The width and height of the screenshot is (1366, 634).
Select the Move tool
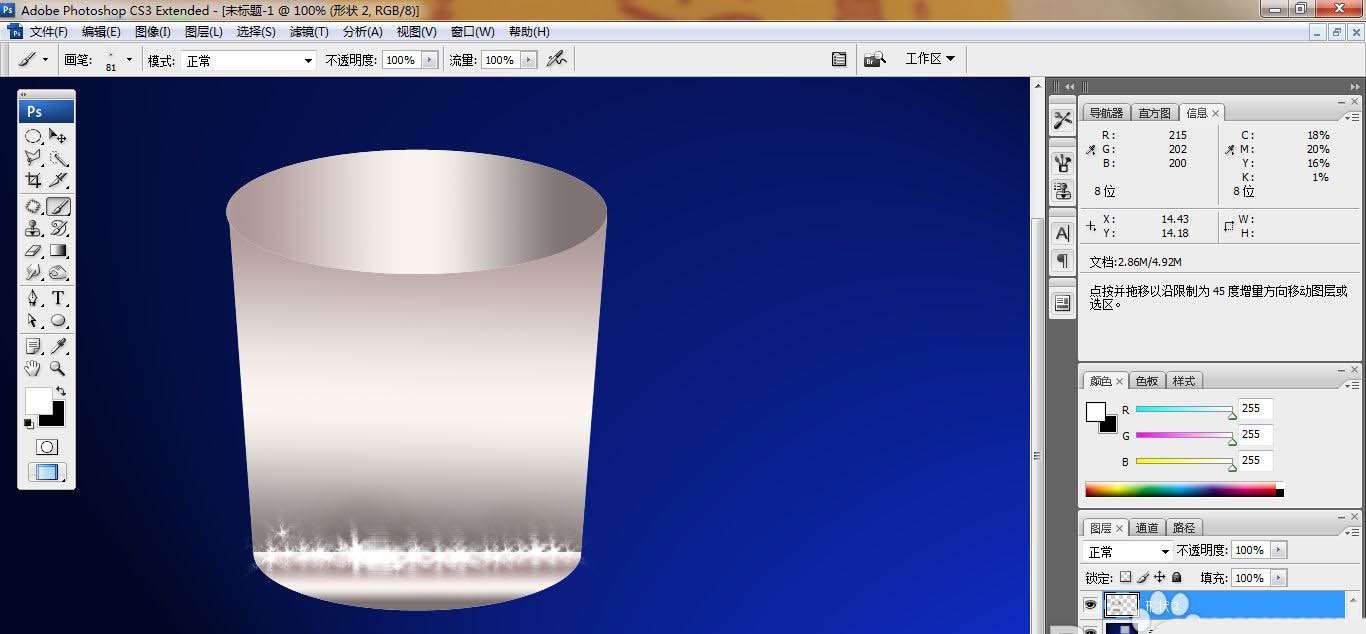[x=59, y=136]
